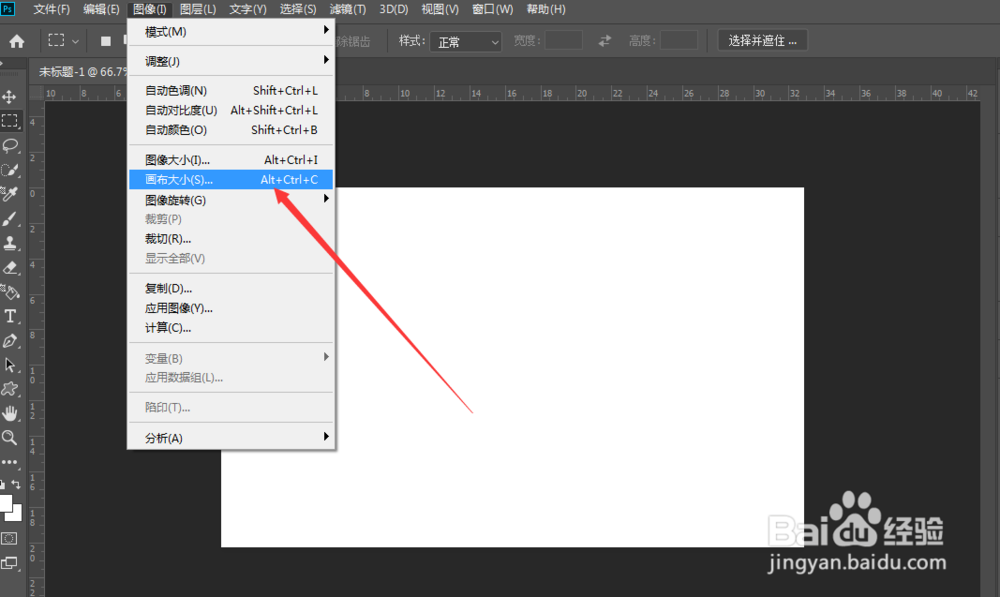Open the 窗口(W) menu
Viewport: 1000px width, 597px height.
pyautogui.click(x=492, y=9)
